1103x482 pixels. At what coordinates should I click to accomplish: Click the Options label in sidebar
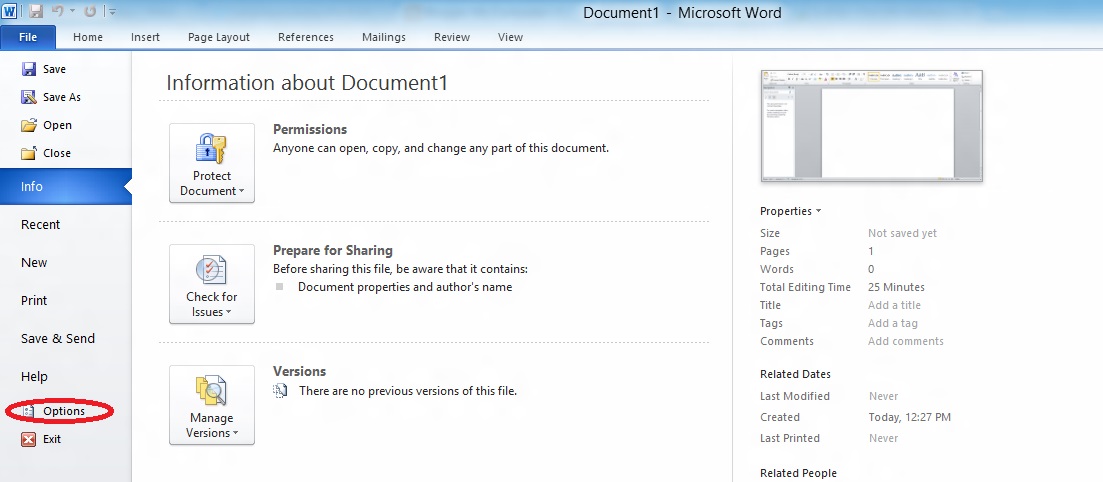click(x=64, y=411)
